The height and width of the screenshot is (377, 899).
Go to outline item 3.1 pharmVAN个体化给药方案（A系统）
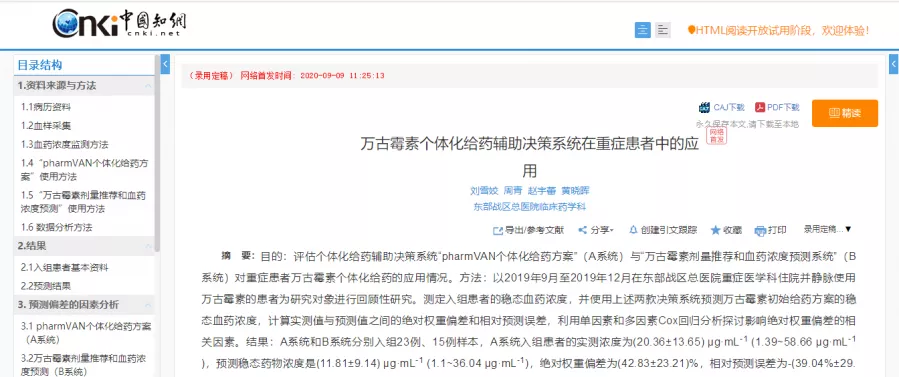point(86,333)
